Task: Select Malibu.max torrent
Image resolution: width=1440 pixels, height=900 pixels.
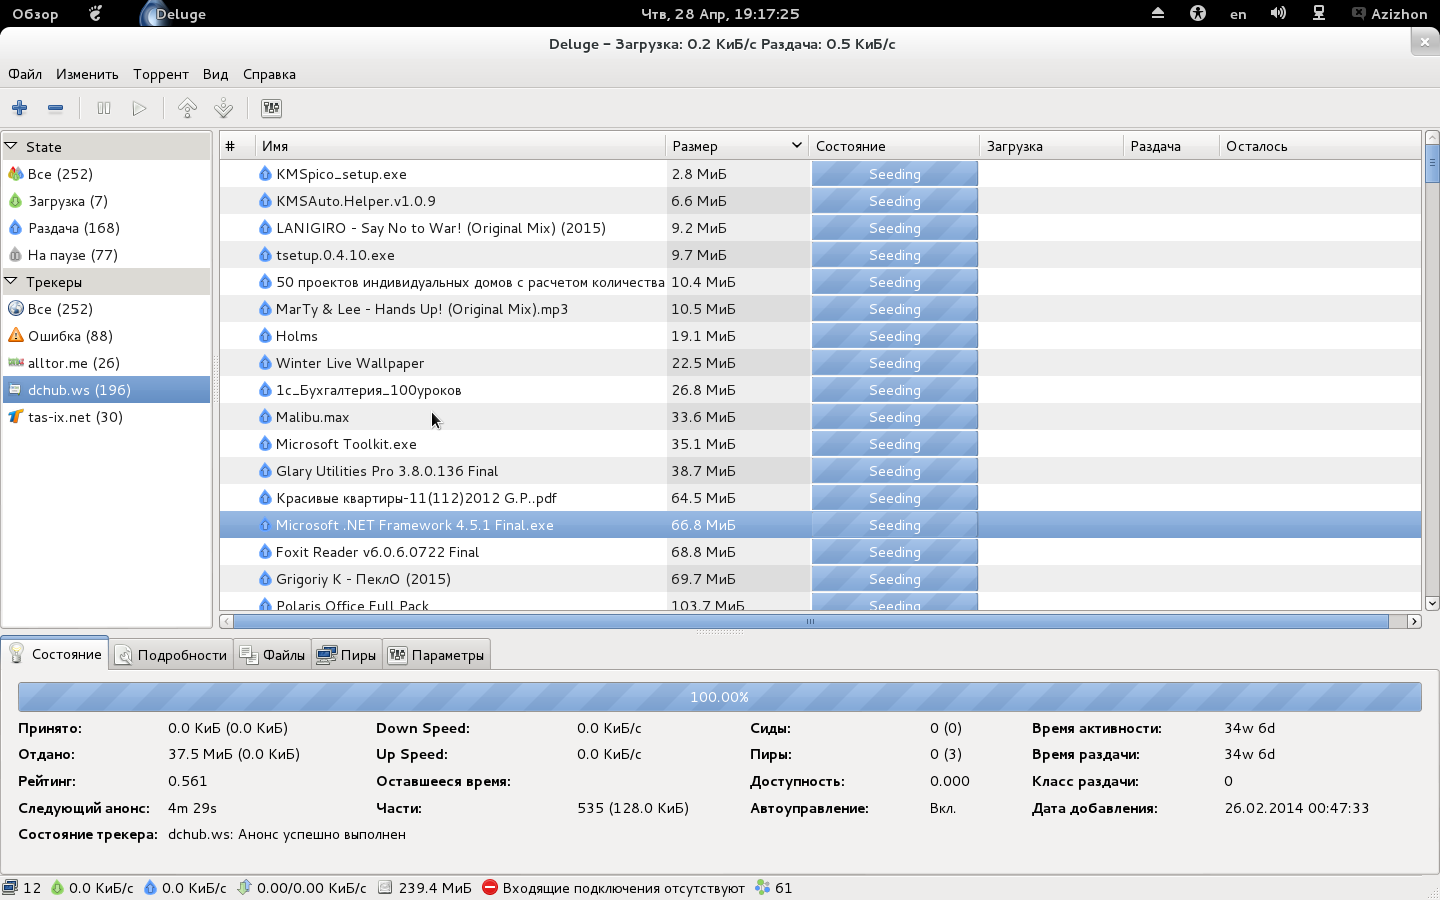Action: click(x=820, y=417)
